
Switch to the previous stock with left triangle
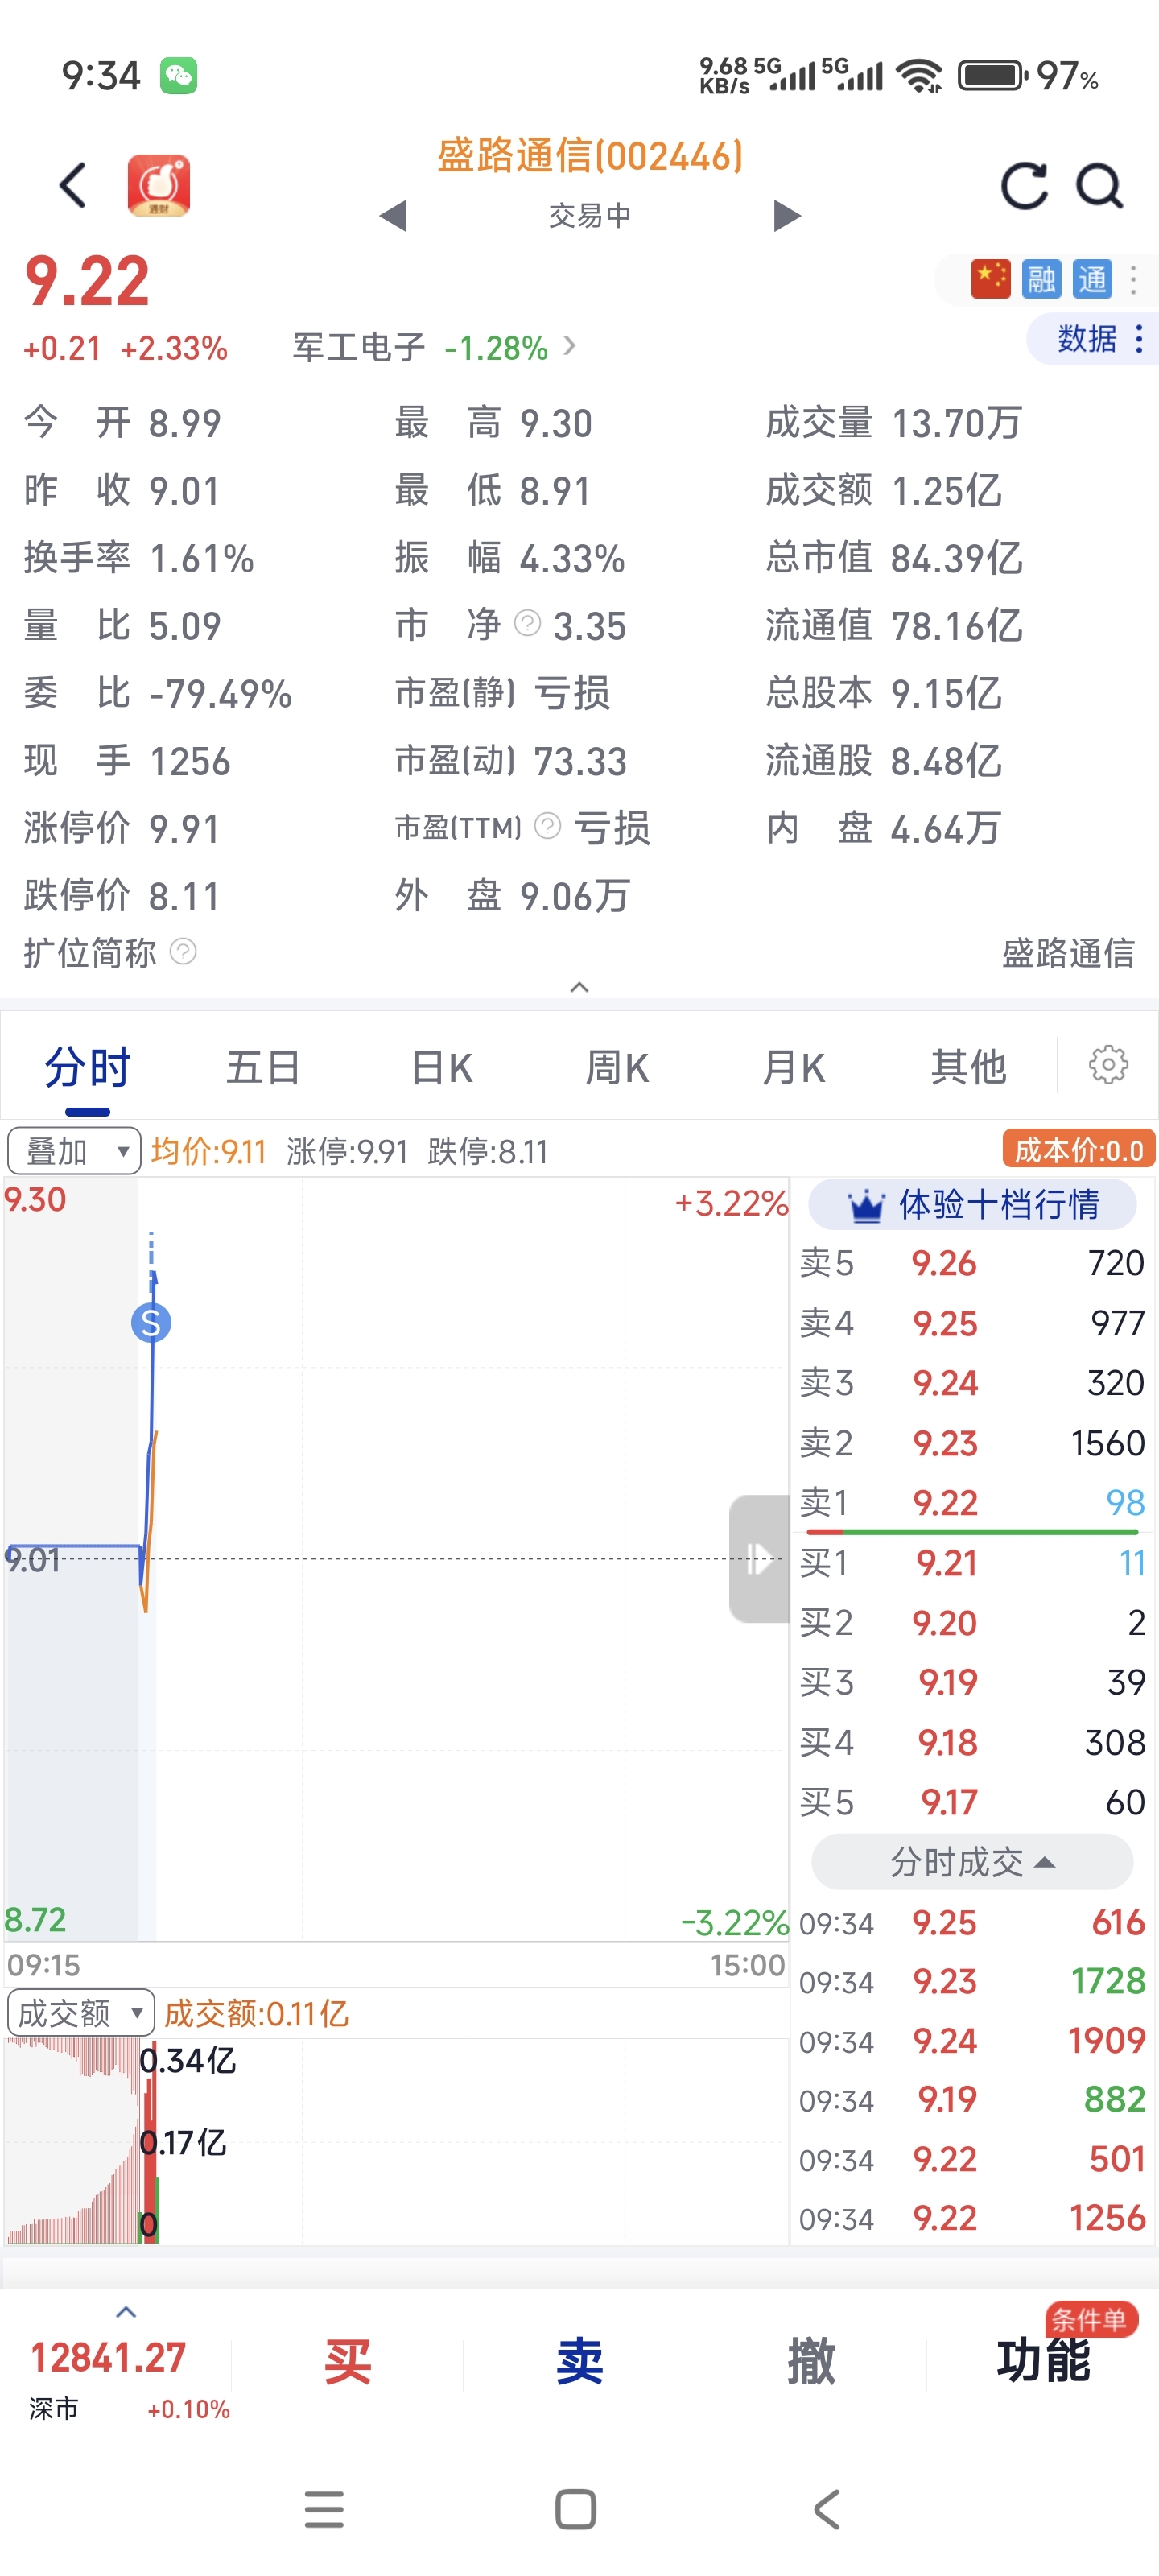(x=394, y=215)
